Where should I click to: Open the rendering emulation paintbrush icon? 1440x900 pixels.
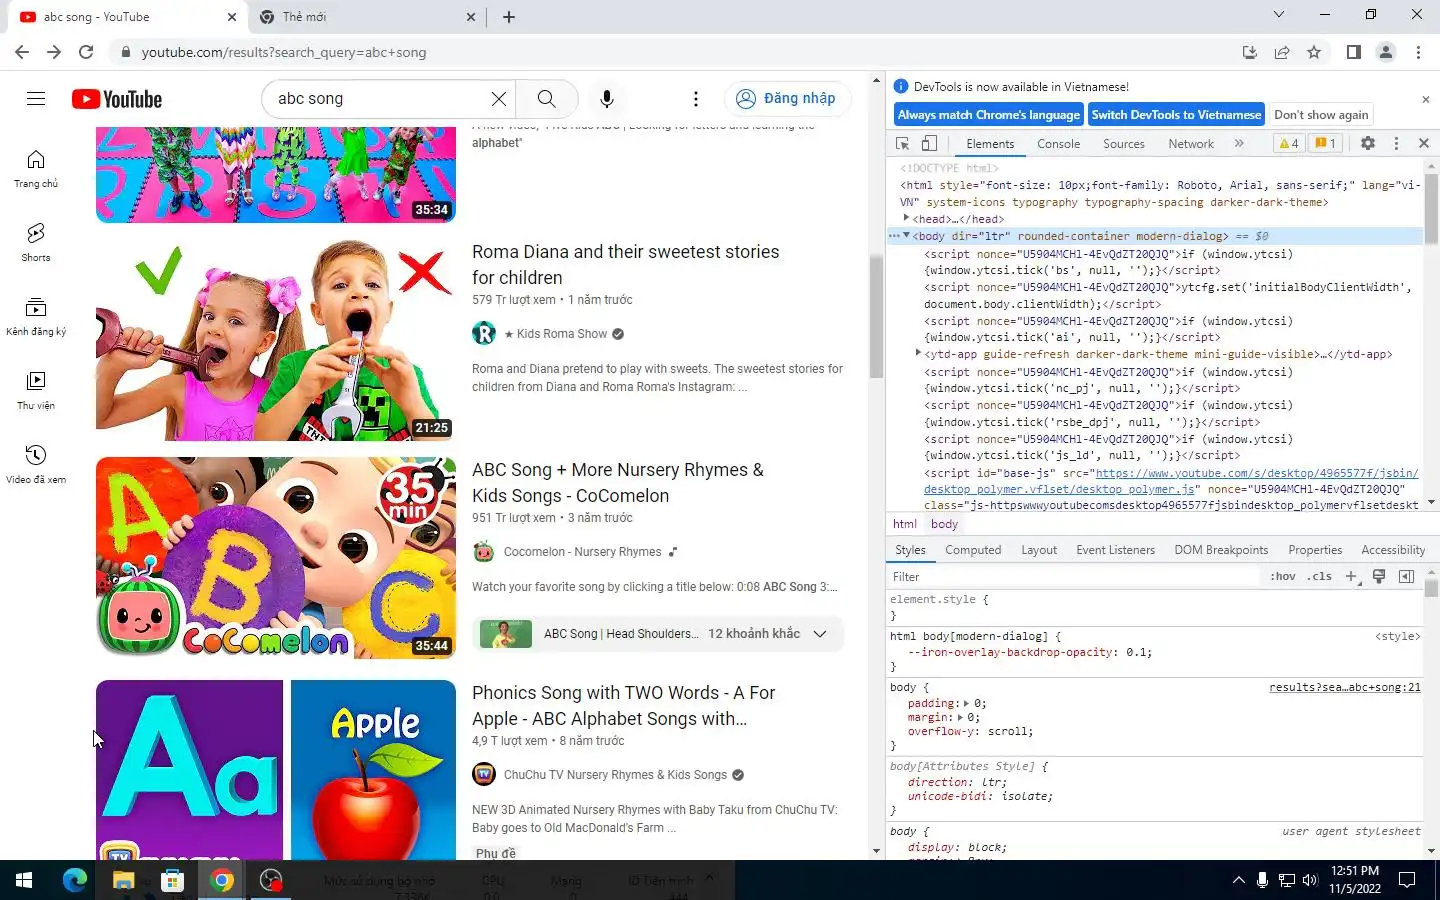coord(1379,576)
